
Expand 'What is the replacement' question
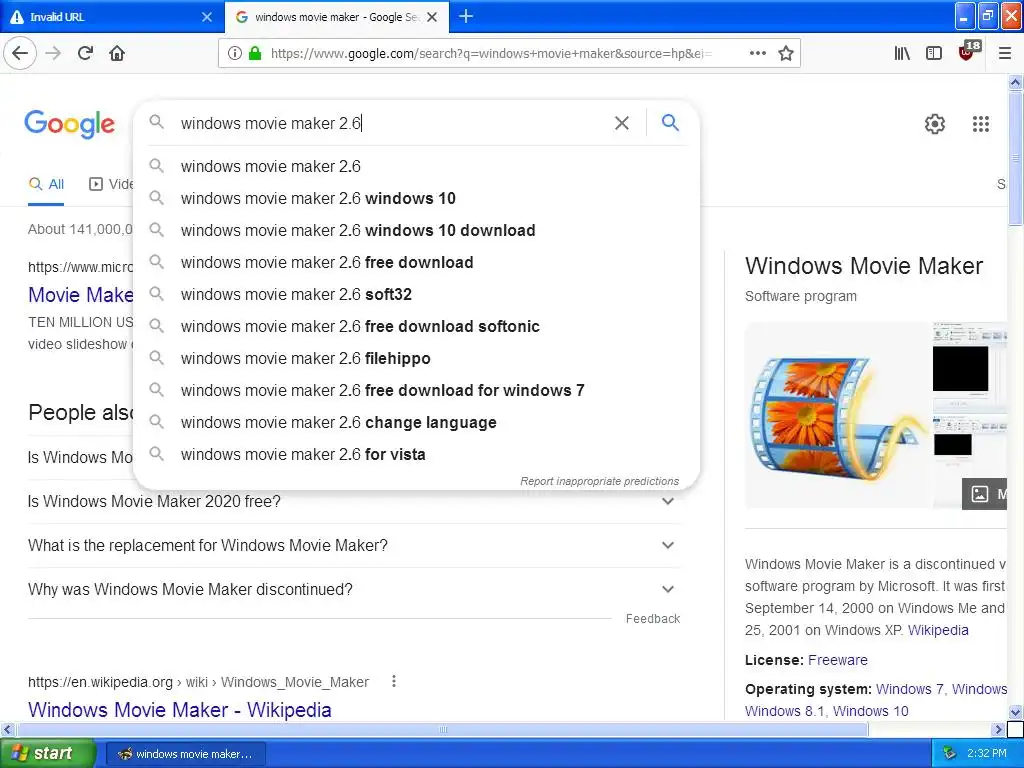(353, 545)
